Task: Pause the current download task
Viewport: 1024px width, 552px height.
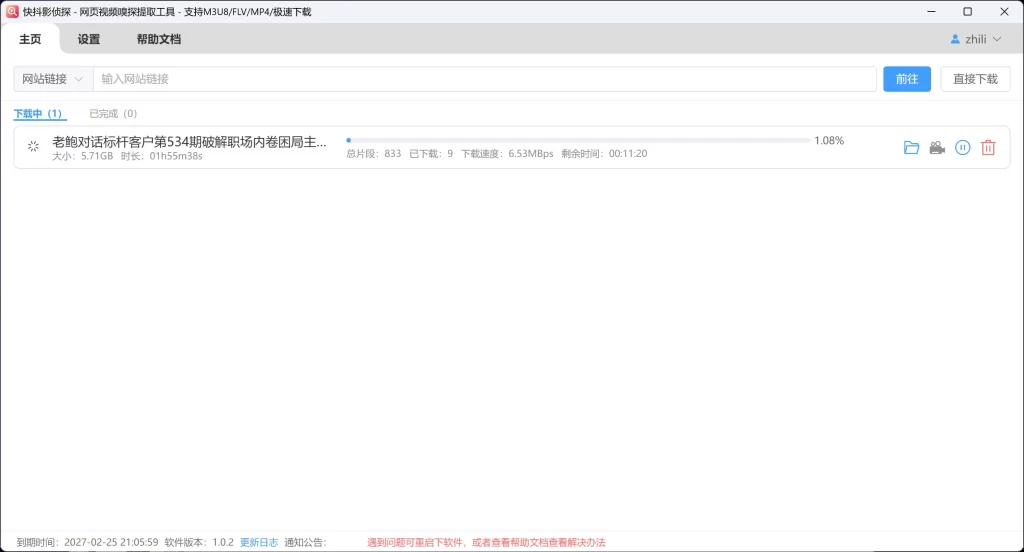Action: (962, 148)
